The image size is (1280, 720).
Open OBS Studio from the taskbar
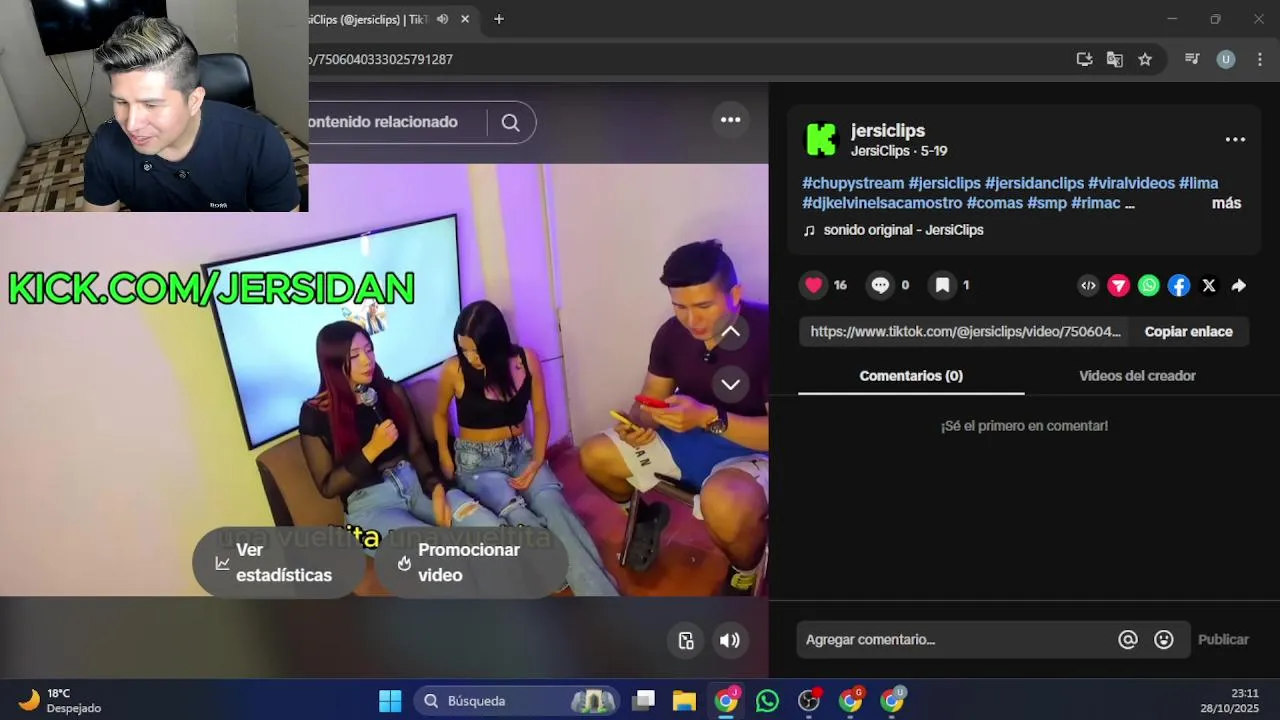tap(809, 701)
